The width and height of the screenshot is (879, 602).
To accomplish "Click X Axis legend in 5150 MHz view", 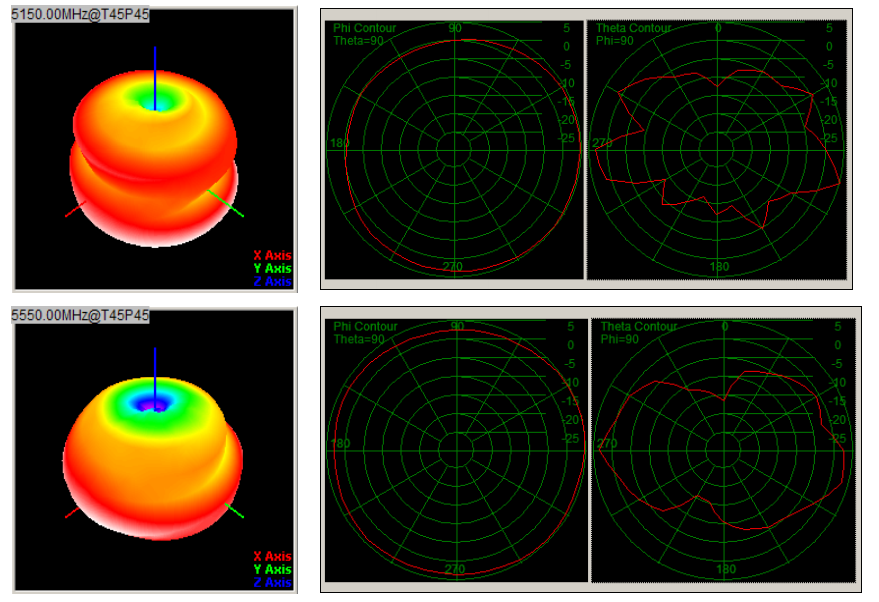I will click(272, 255).
